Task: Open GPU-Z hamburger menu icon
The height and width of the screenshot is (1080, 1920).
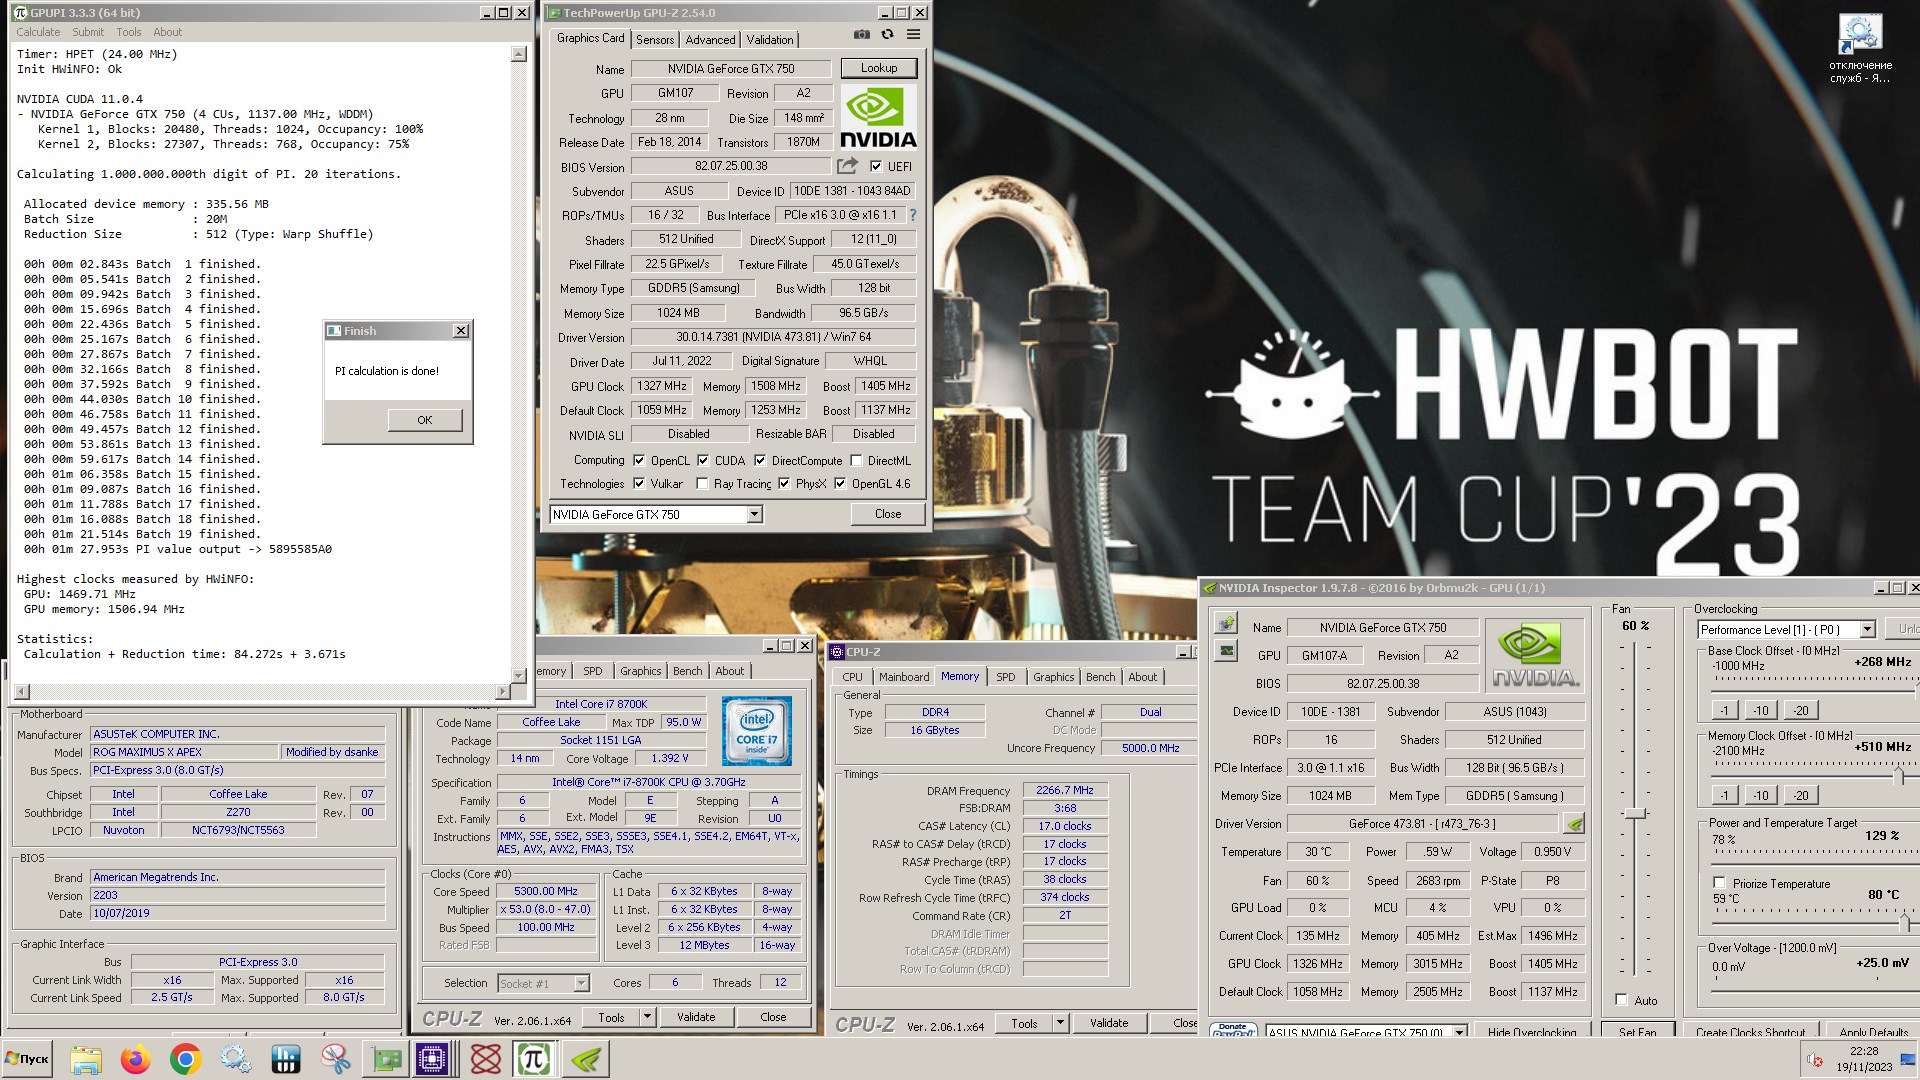Action: (913, 35)
